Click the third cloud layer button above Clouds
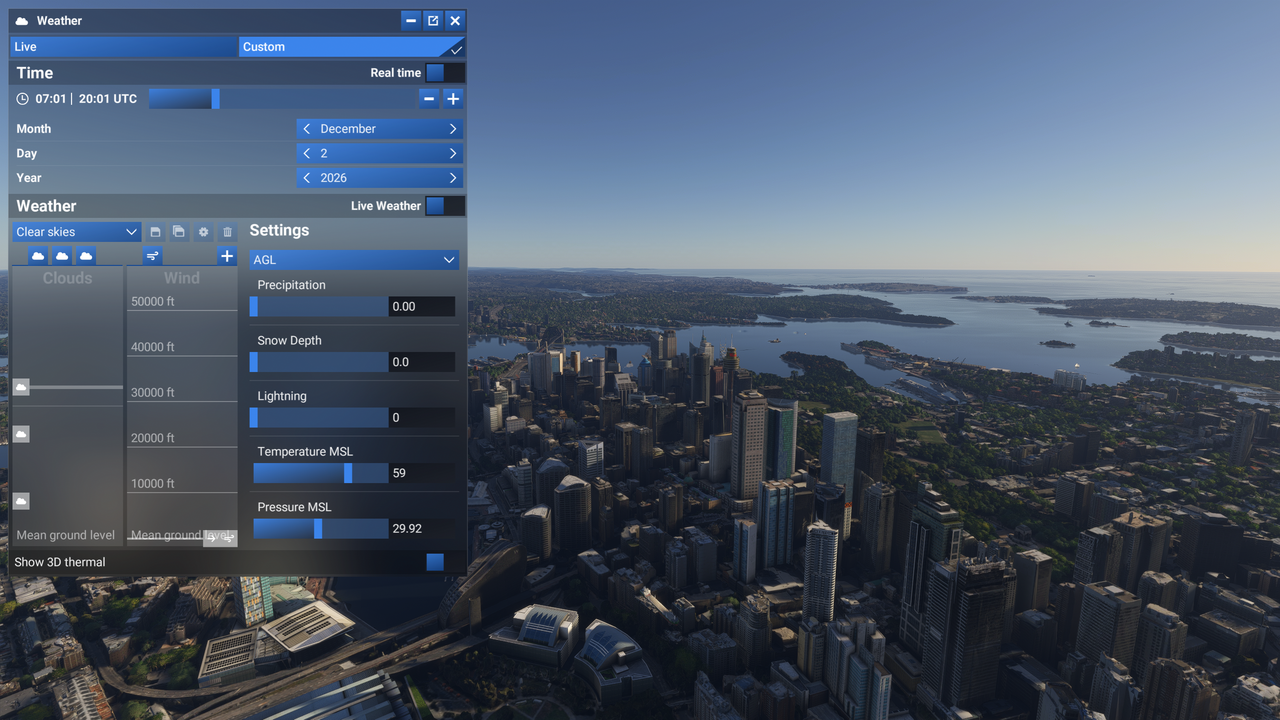The width and height of the screenshot is (1280, 720). click(86, 256)
